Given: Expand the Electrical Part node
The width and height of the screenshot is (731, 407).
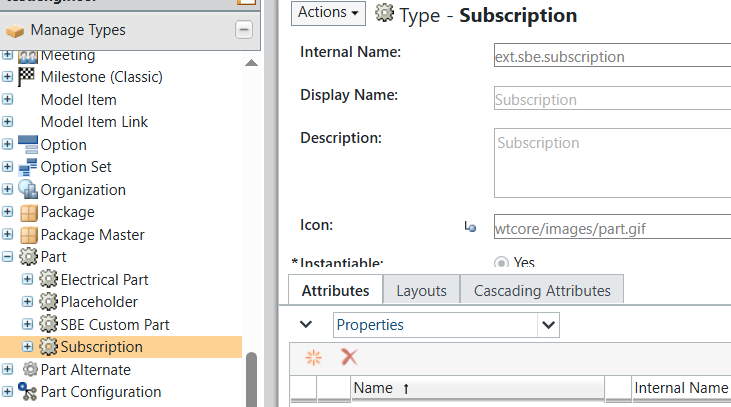Looking at the screenshot, I should pyautogui.click(x=27, y=280).
